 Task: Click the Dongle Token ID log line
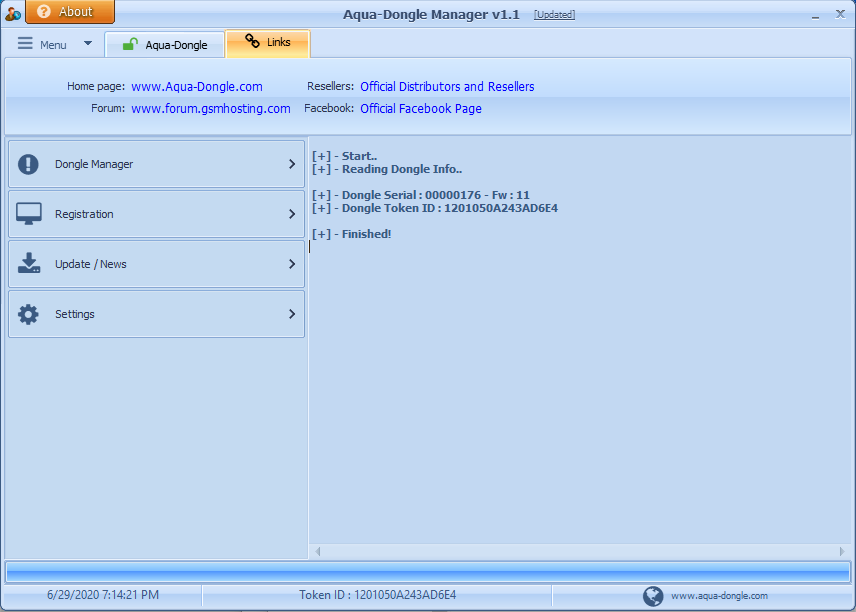pos(435,208)
